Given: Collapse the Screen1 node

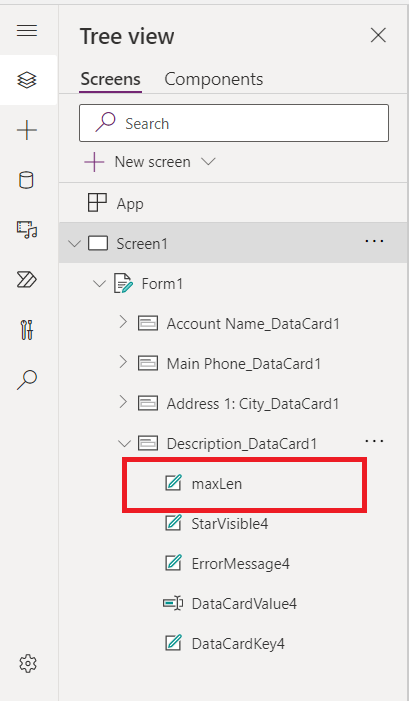Looking at the screenshot, I should tap(74, 244).
